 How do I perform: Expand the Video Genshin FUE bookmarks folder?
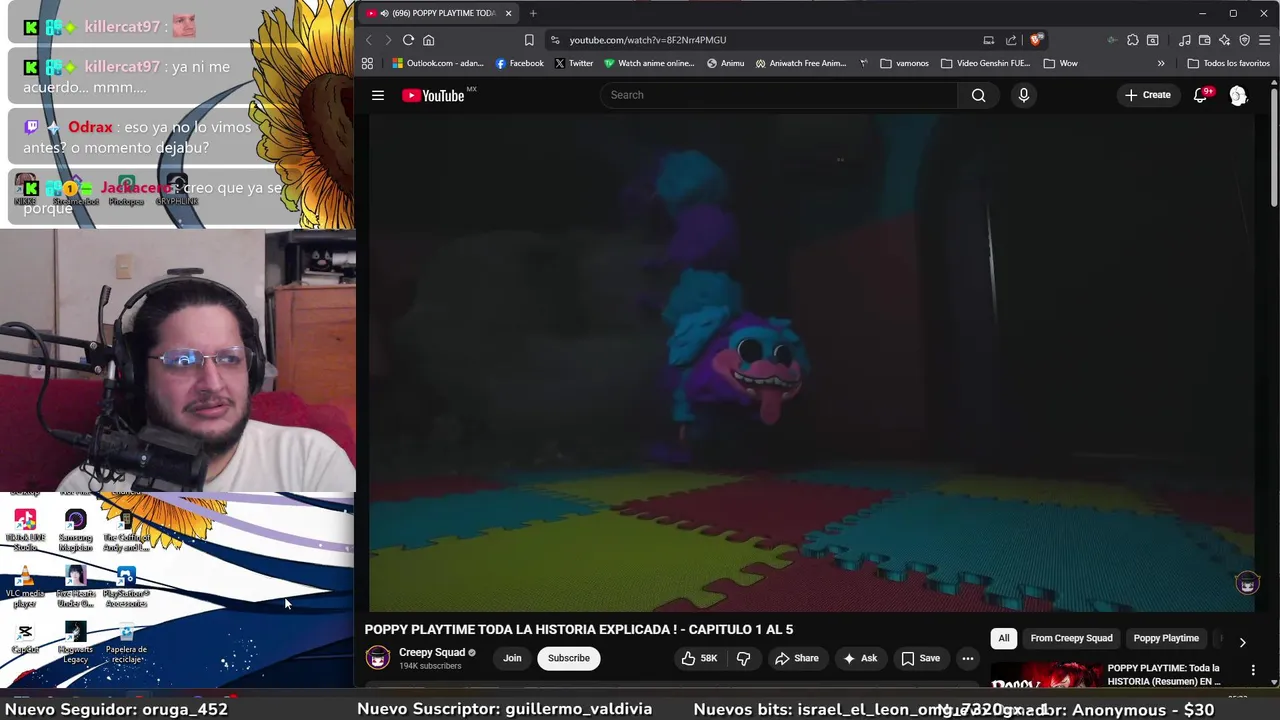(x=985, y=63)
